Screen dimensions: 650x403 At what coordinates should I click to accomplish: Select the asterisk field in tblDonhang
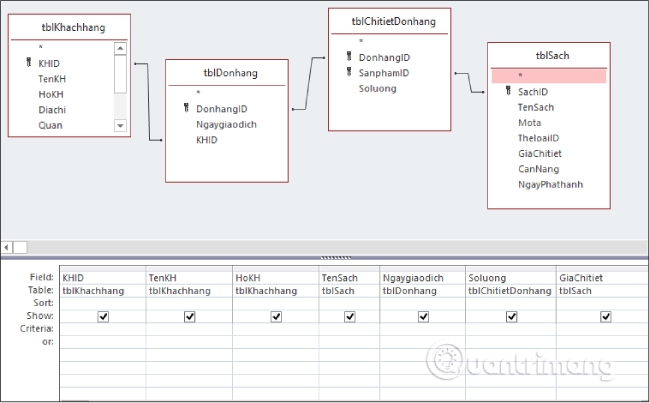tap(198, 93)
